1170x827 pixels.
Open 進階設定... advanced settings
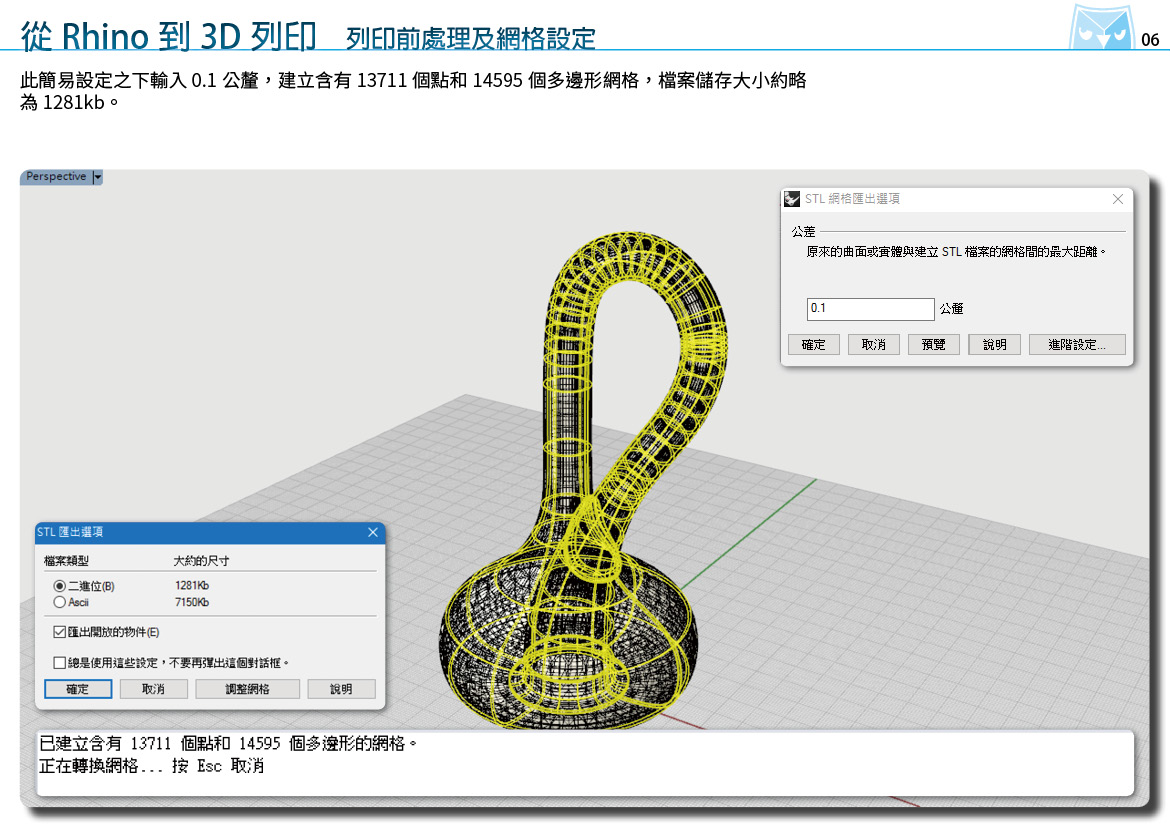pyautogui.click(x=1077, y=344)
